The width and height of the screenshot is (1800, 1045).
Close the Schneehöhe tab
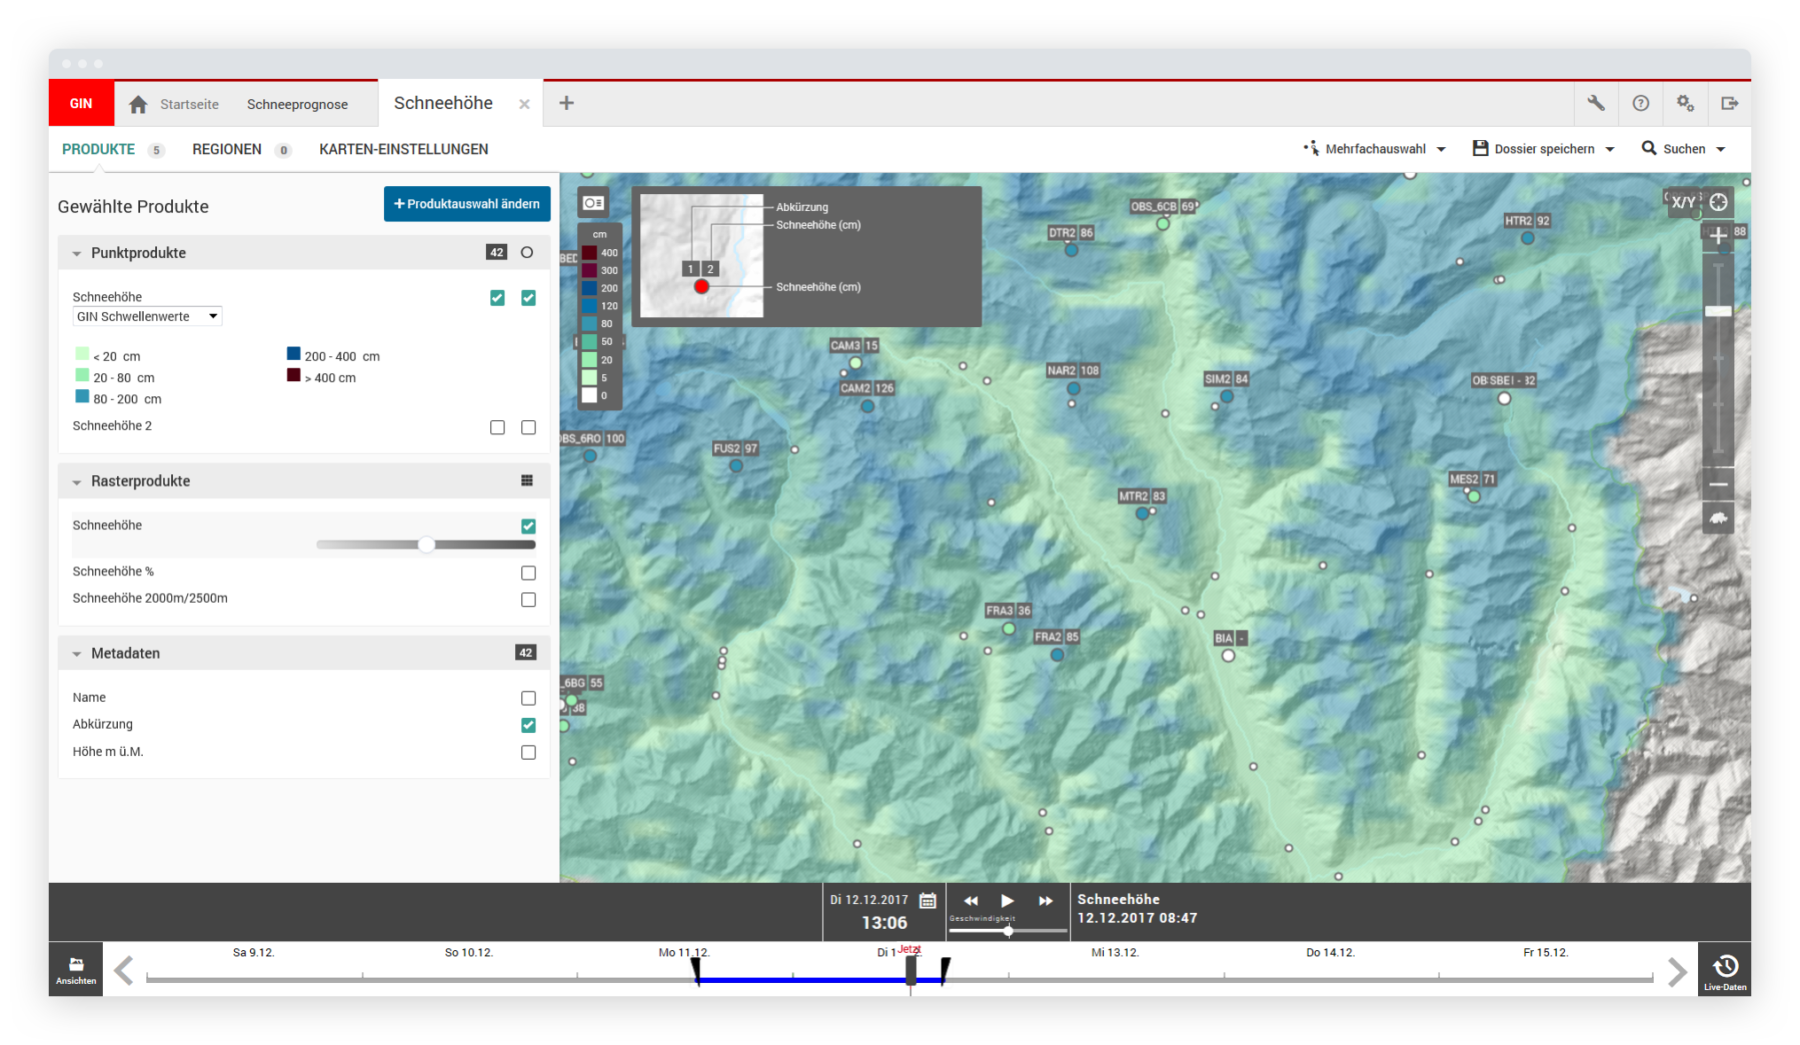[x=524, y=104]
